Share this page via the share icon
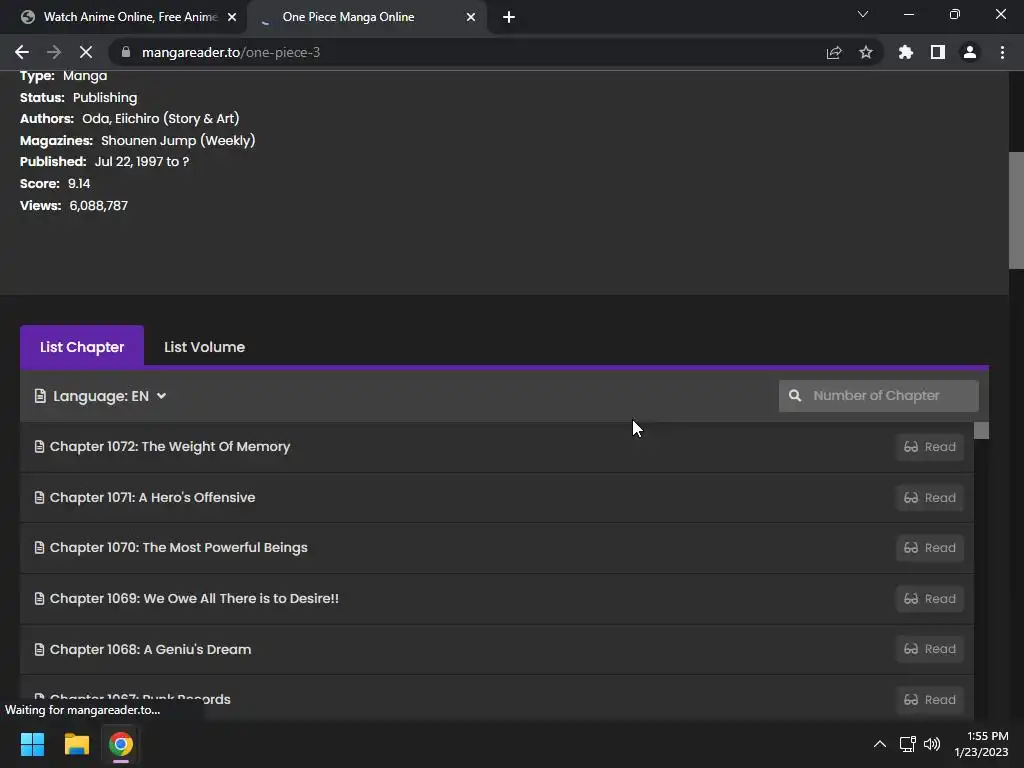This screenshot has width=1024, height=768. pos(834,52)
